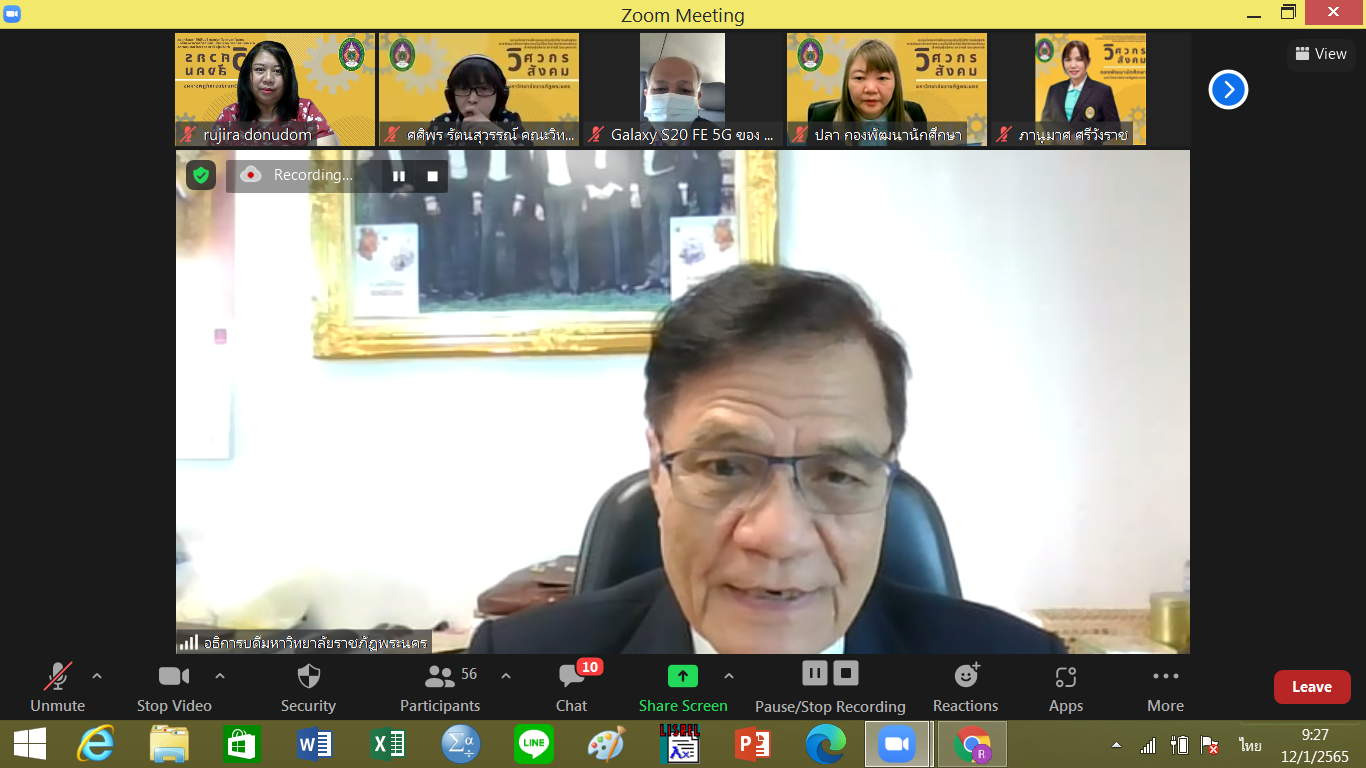Viewport: 1366px width, 768px height.
Task: Click the green Share Screen icon
Action: (x=683, y=677)
